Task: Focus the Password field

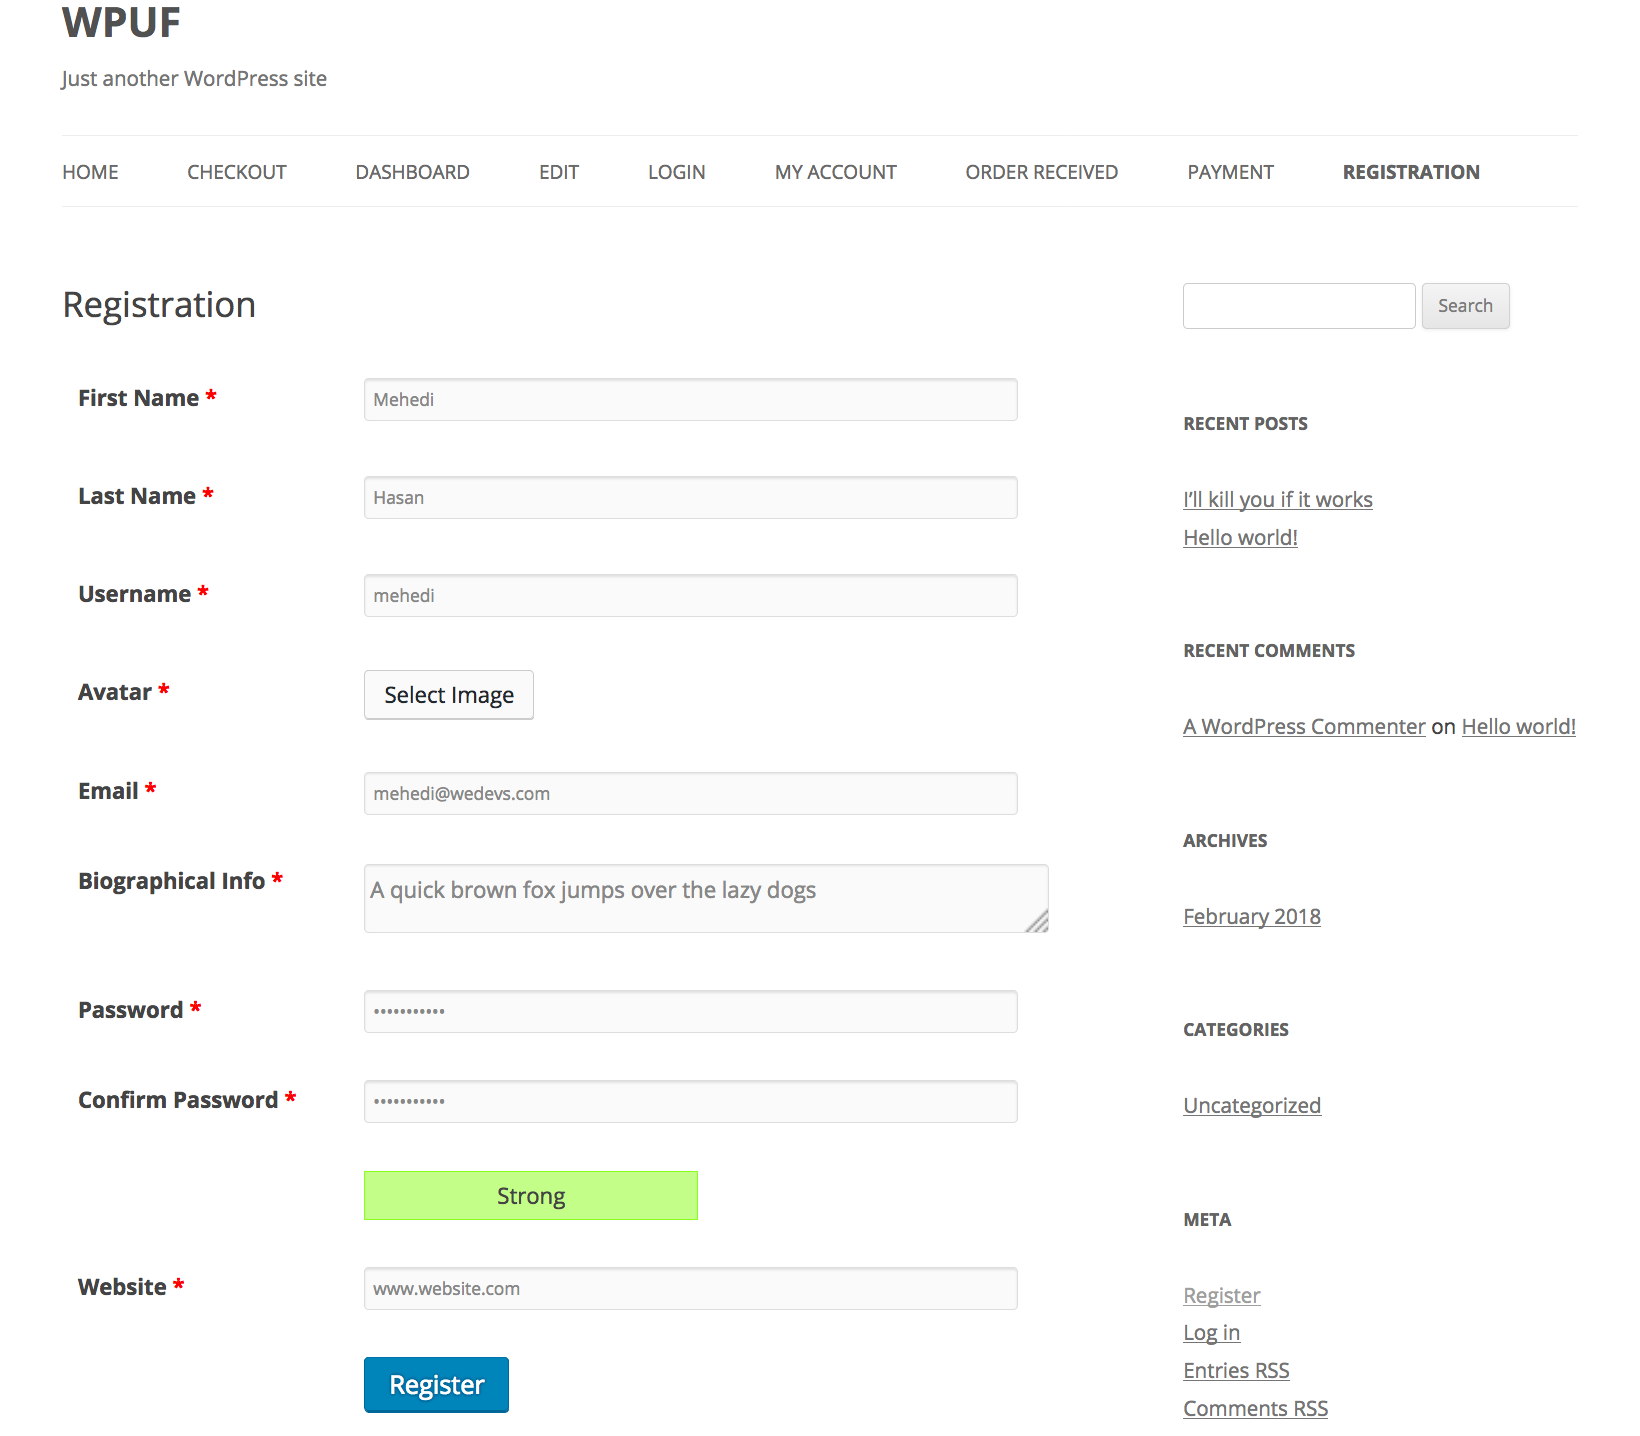Action: [x=691, y=1011]
